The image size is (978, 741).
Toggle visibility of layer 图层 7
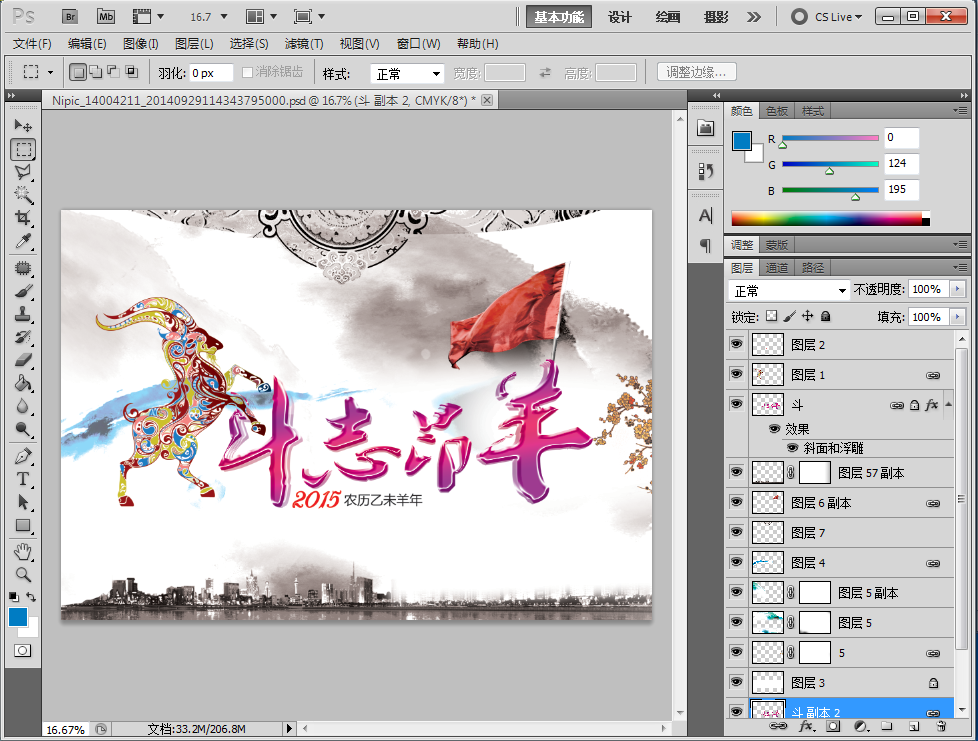click(737, 533)
